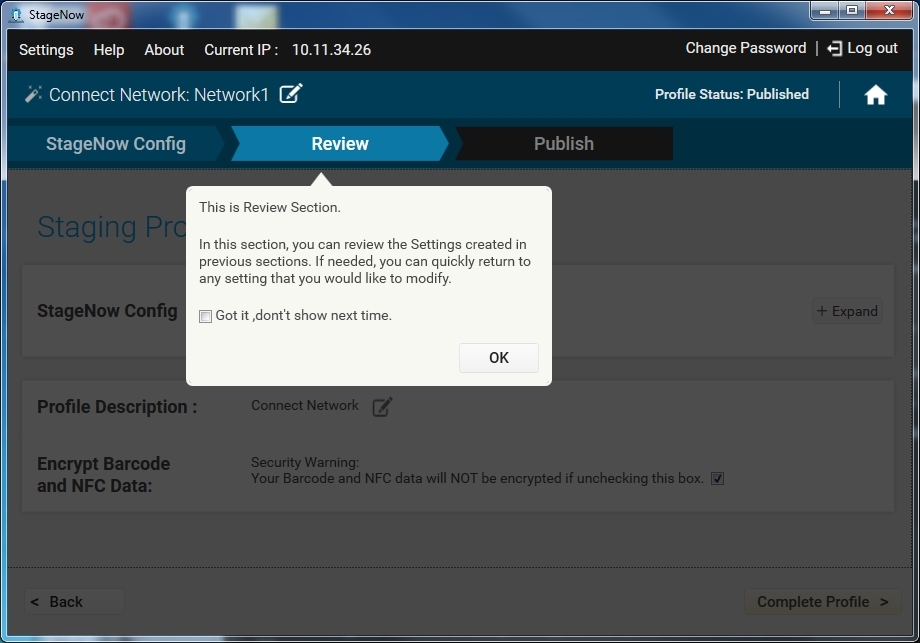Open the Help menu

coord(109,50)
